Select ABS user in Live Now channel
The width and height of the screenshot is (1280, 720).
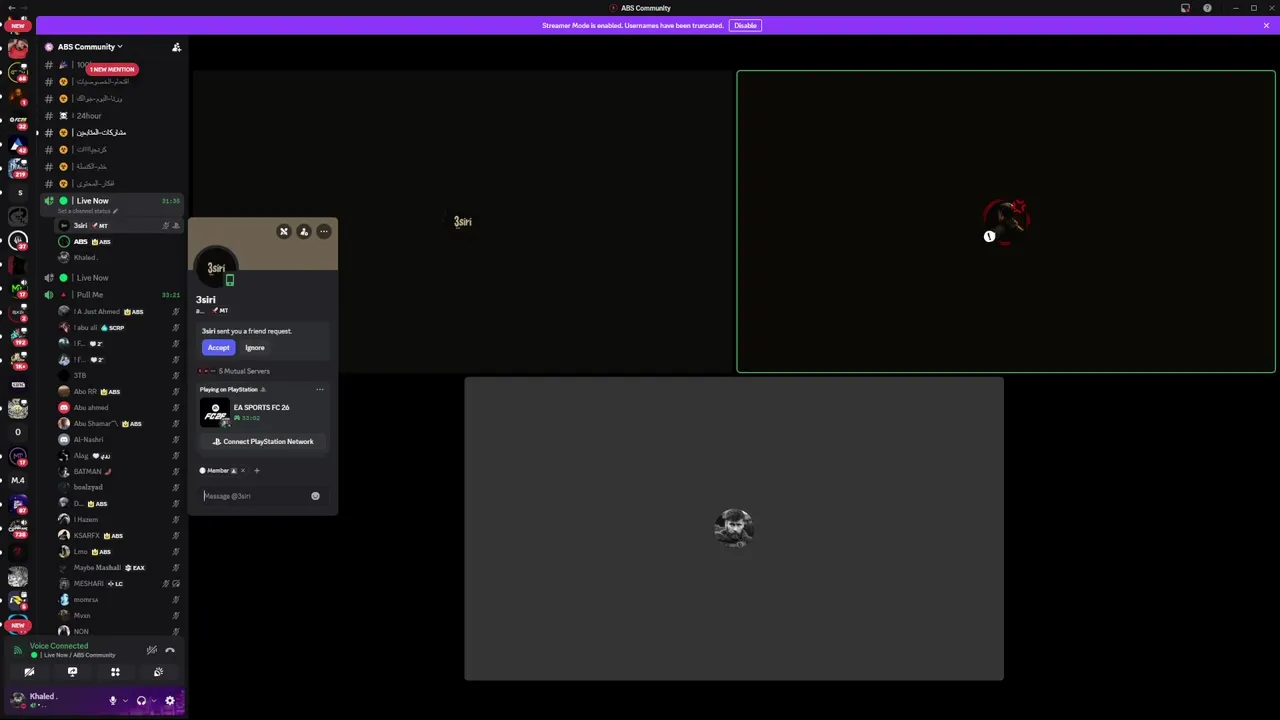(118, 242)
